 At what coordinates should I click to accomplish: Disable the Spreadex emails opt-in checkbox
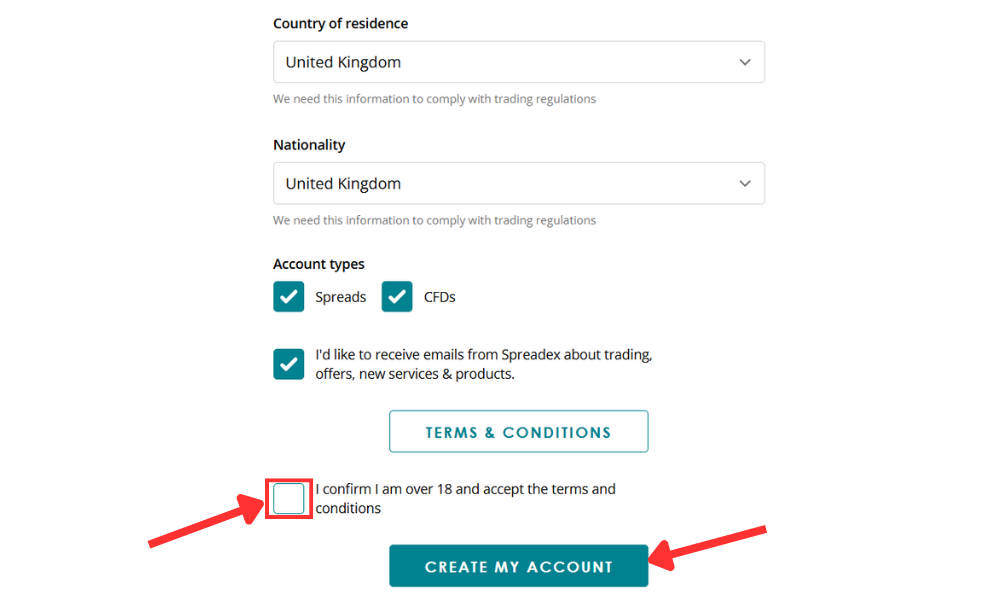[x=289, y=364]
